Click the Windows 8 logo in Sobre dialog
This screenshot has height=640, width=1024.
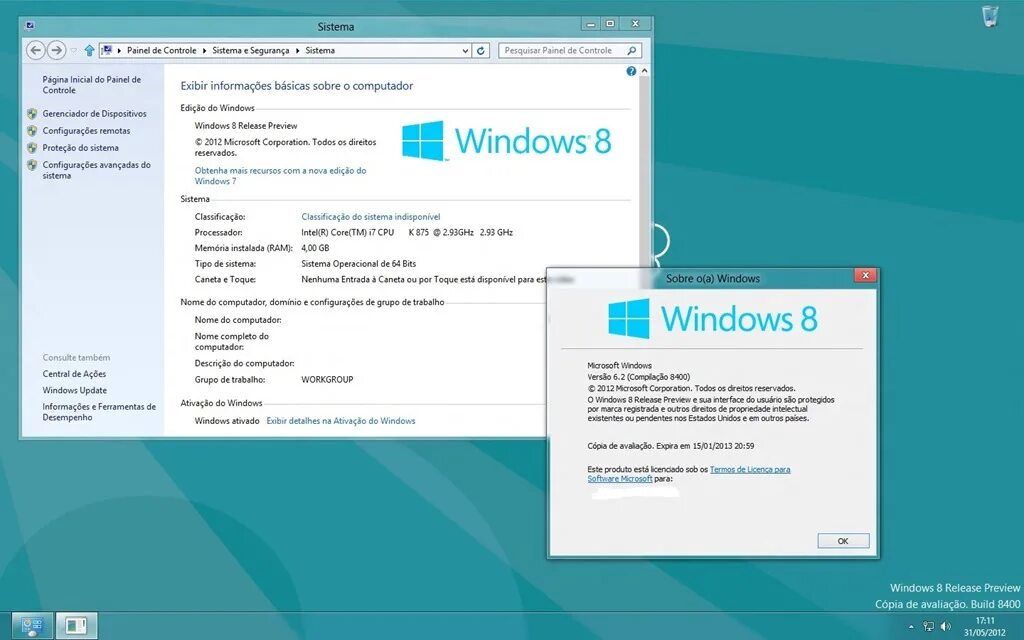[712, 319]
